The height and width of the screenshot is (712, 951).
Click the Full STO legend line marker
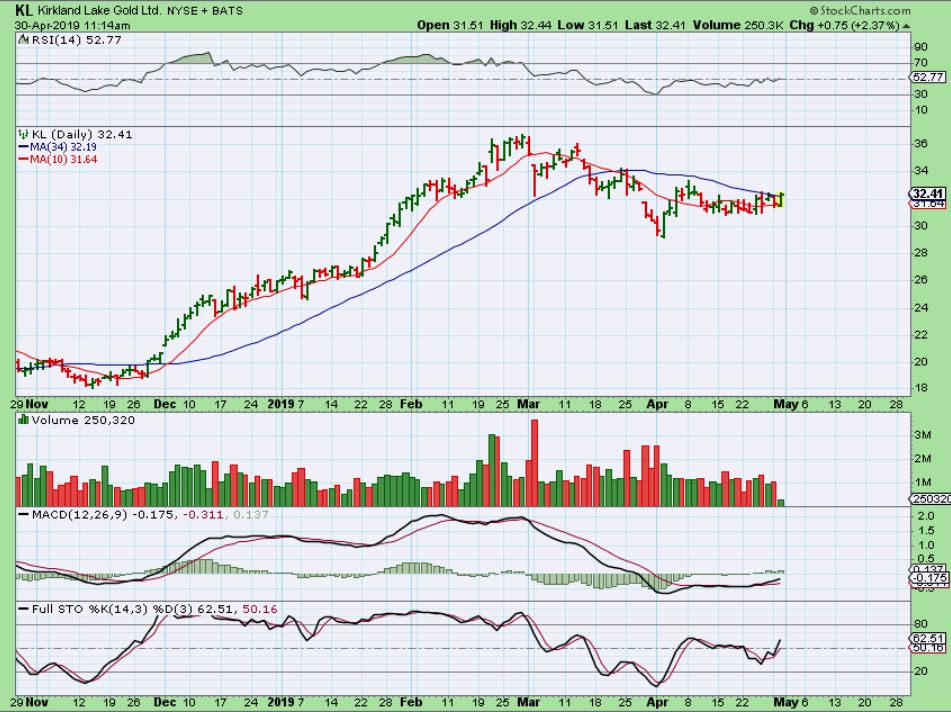pos(24,608)
